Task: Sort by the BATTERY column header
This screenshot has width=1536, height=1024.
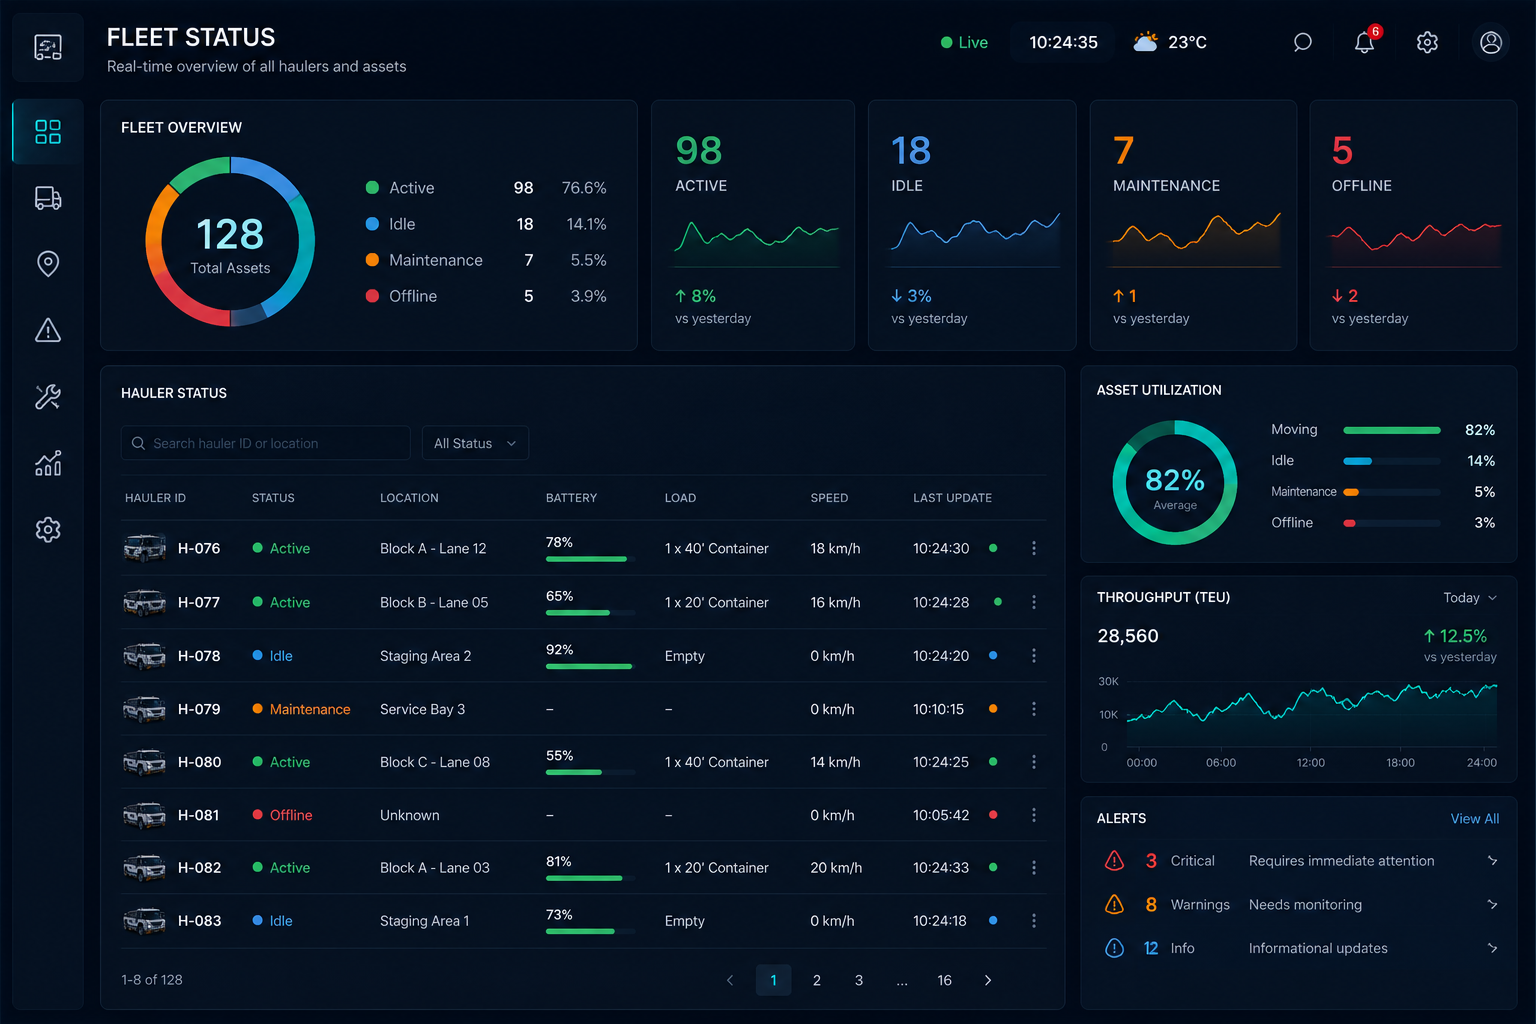Action: 571,498
